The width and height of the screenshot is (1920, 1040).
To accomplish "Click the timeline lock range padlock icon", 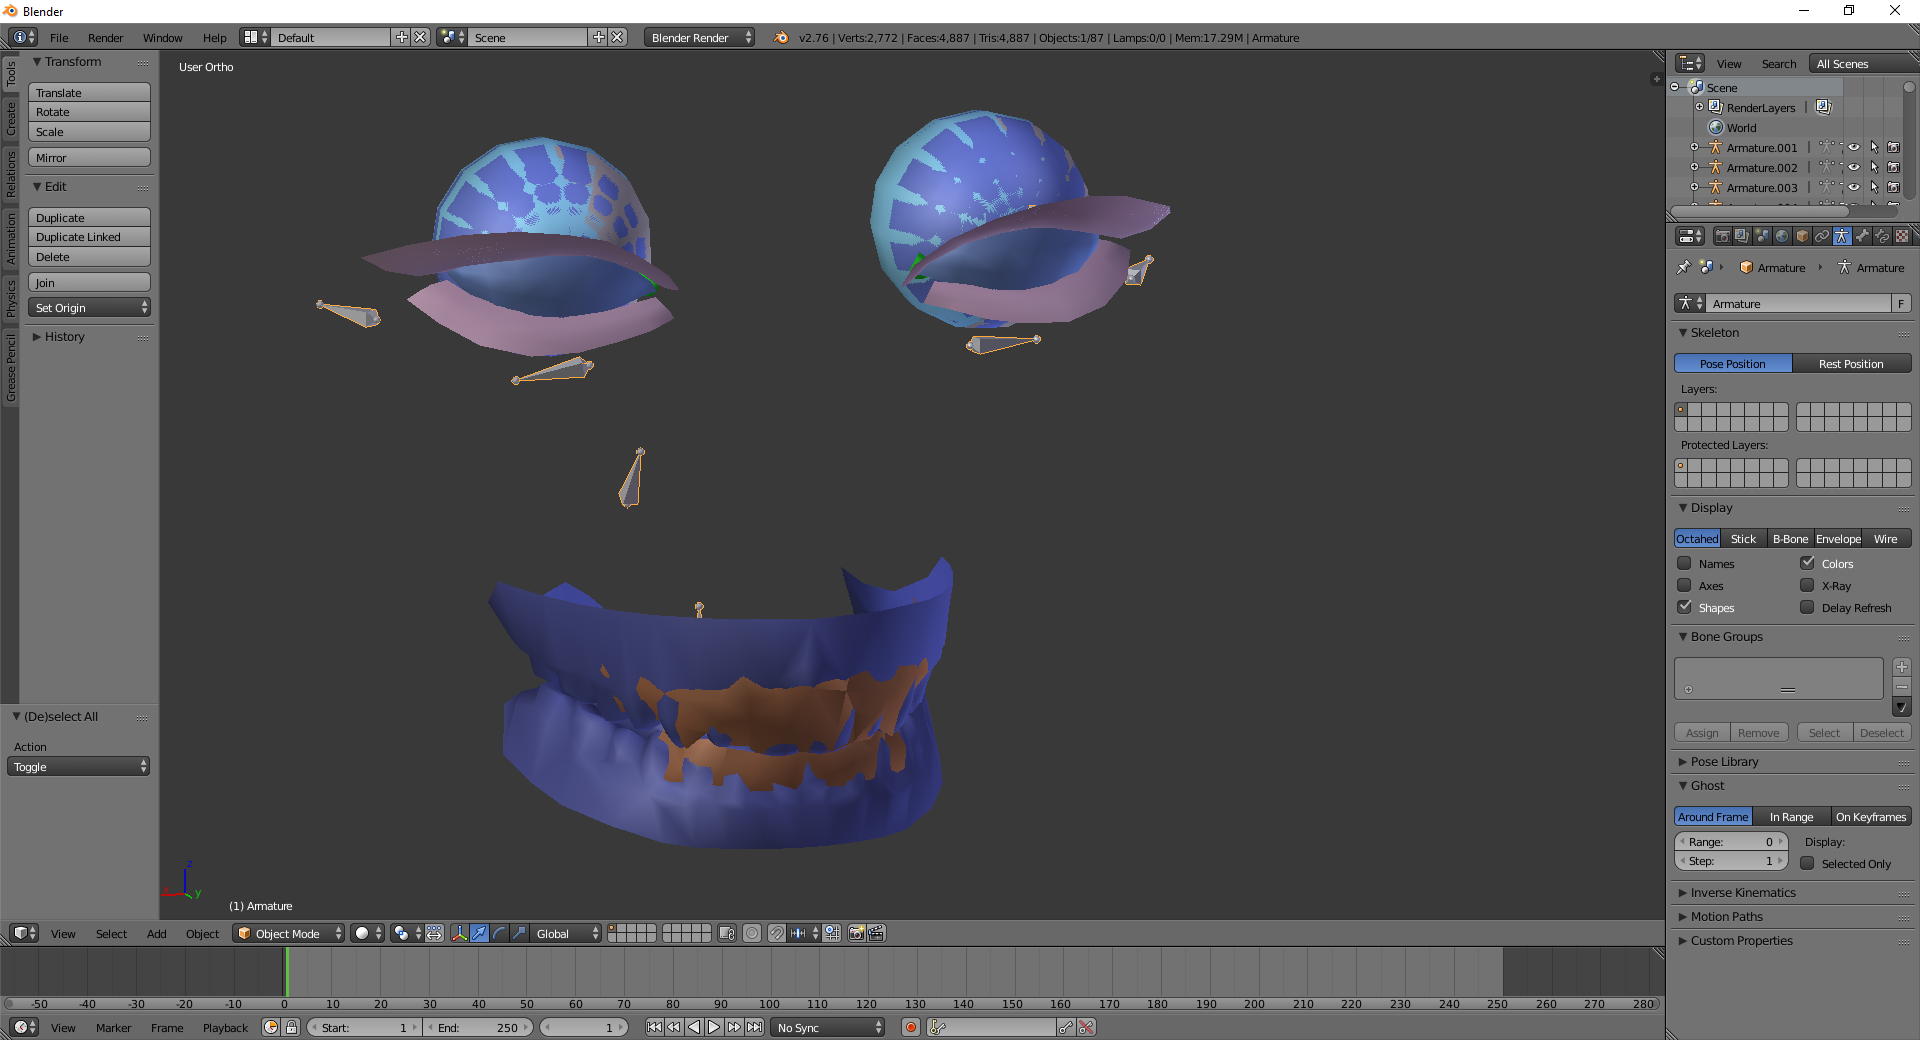I will point(291,1027).
